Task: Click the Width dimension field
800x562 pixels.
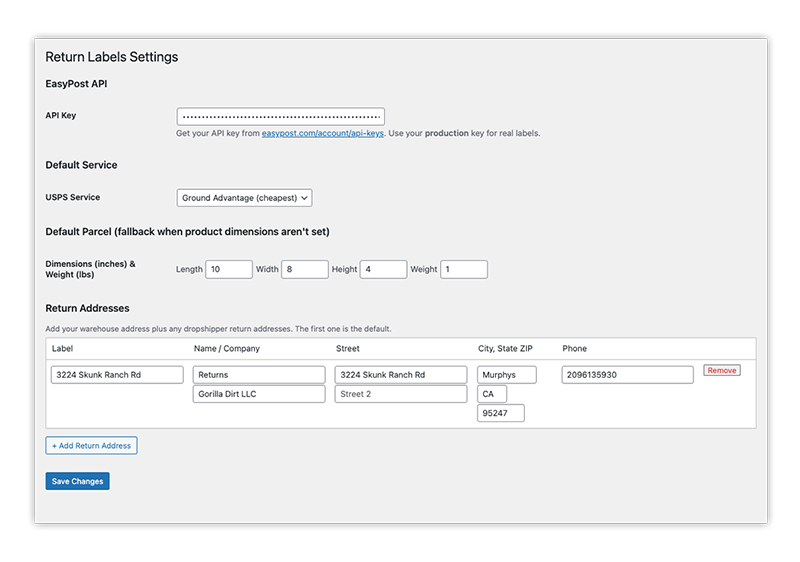Action: (305, 269)
